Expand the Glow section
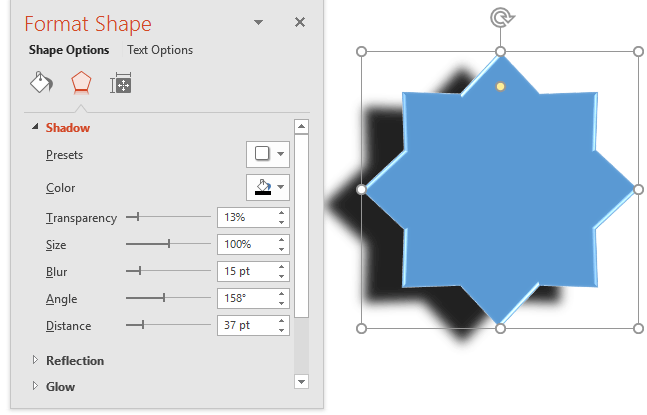This screenshot has height=415, width=647. tap(36, 386)
